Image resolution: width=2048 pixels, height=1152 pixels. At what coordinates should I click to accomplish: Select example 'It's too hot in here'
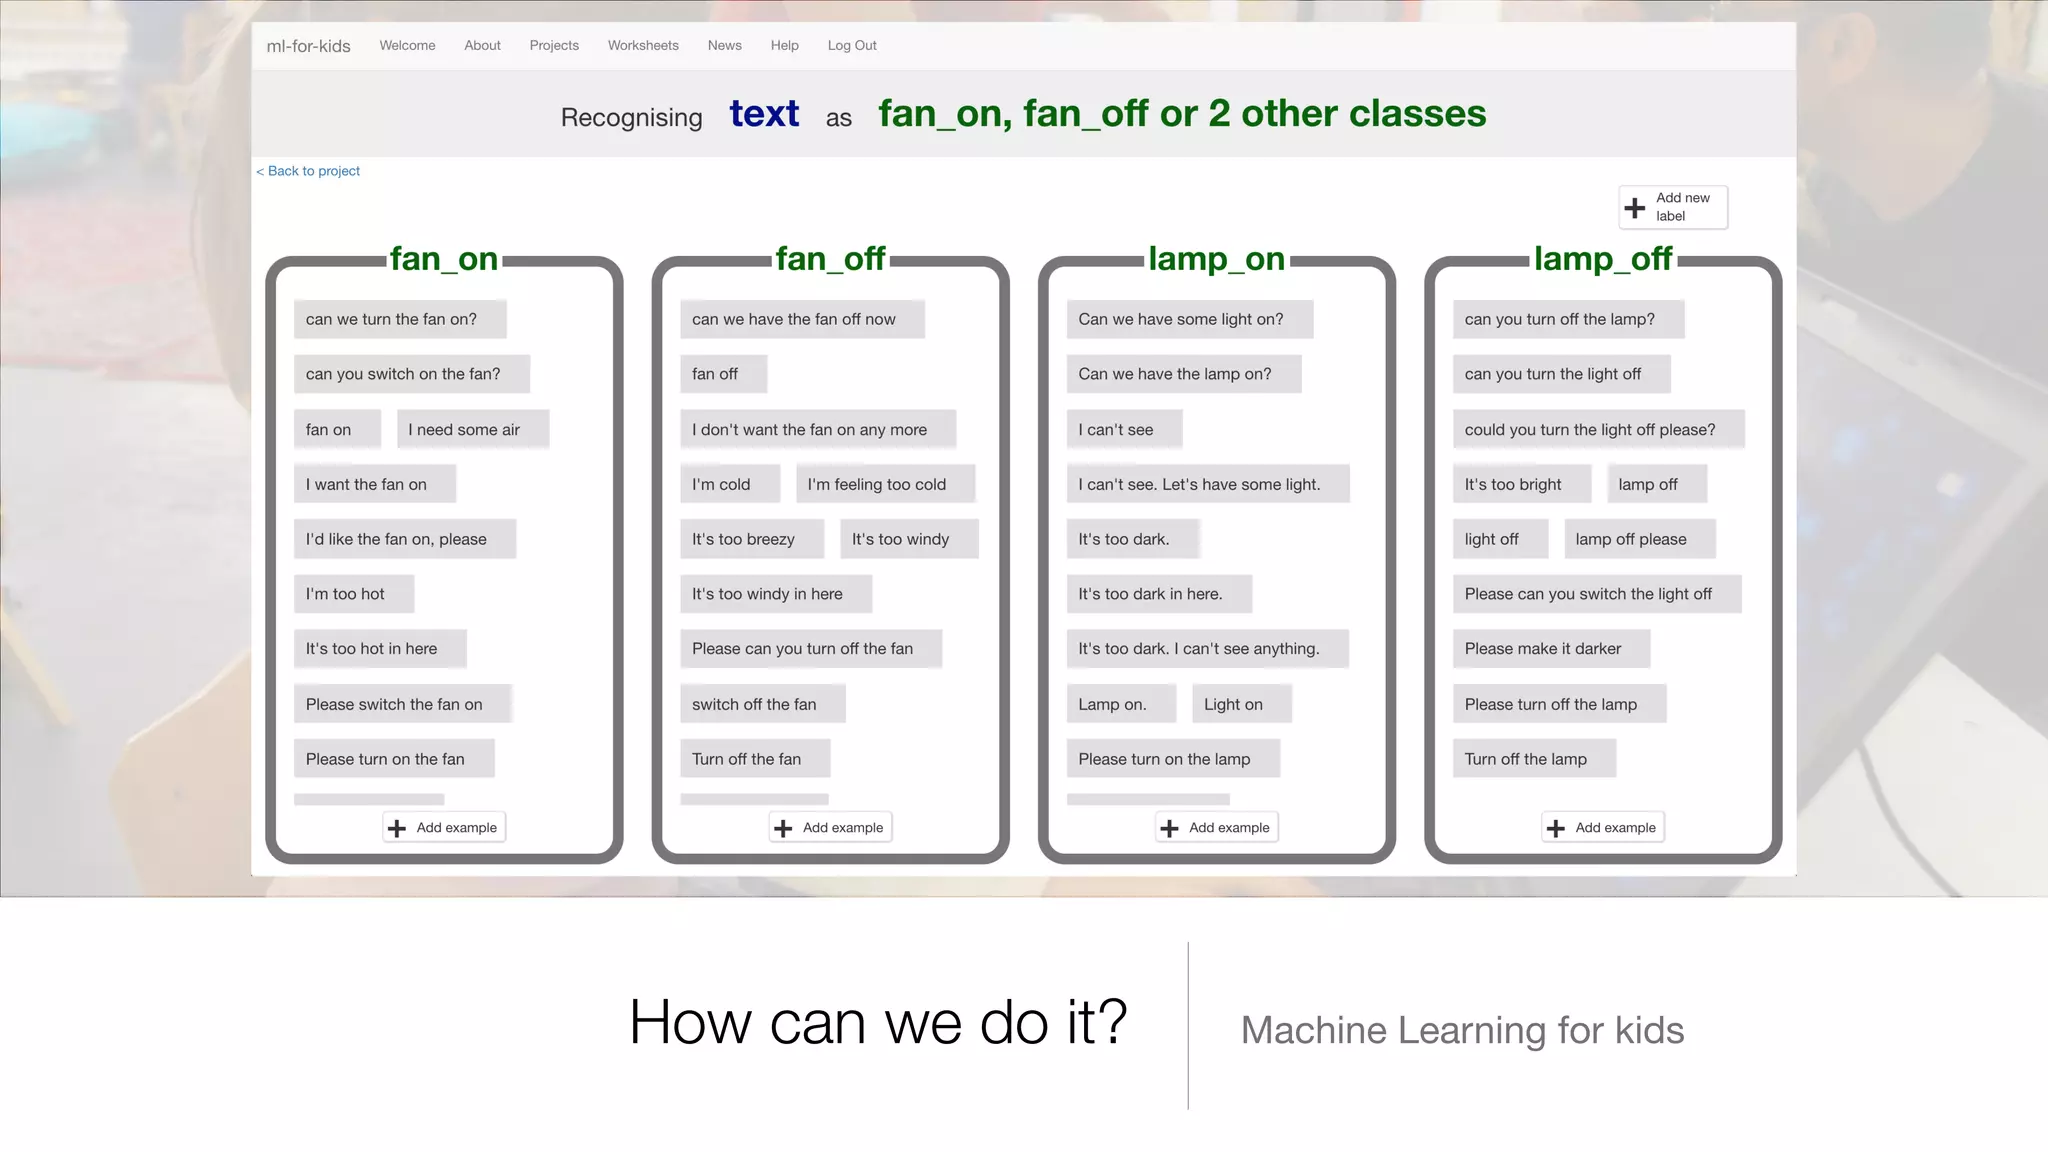click(380, 649)
